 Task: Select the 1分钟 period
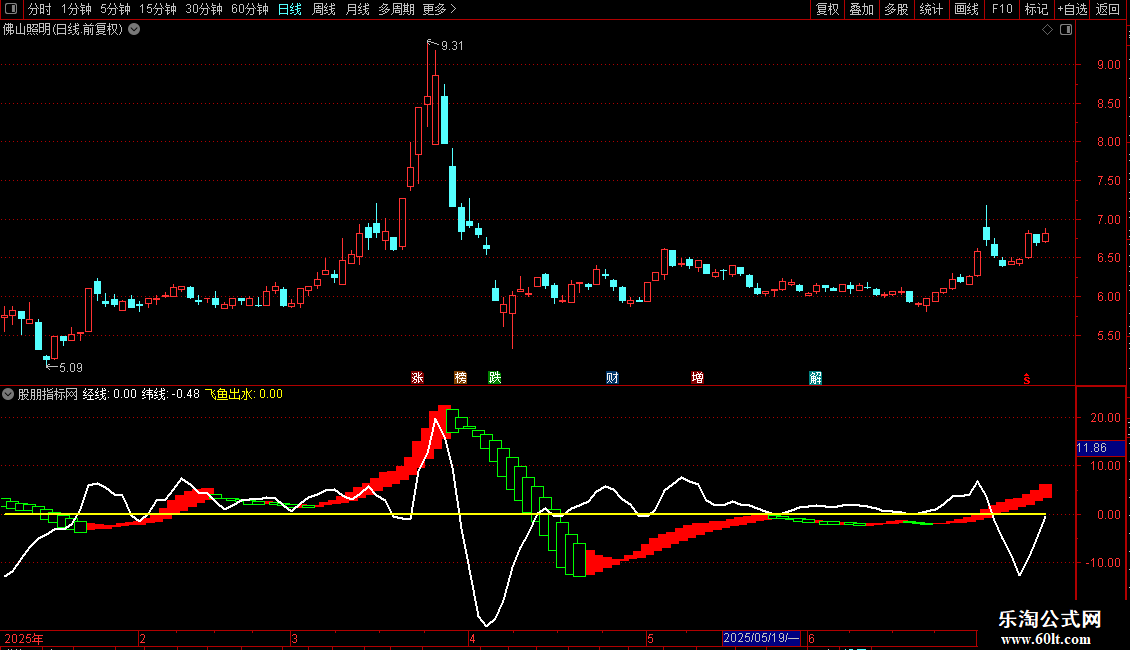76,9
